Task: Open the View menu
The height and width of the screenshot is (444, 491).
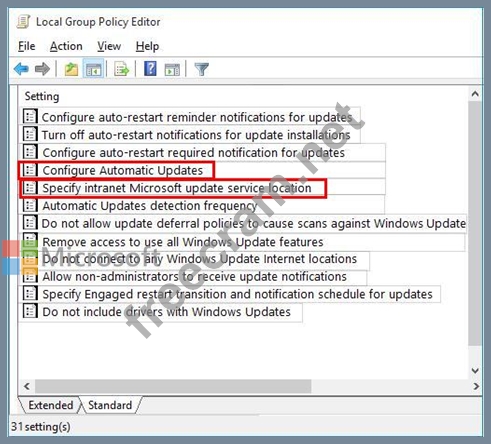Action: pyautogui.click(x=109, y=46)
